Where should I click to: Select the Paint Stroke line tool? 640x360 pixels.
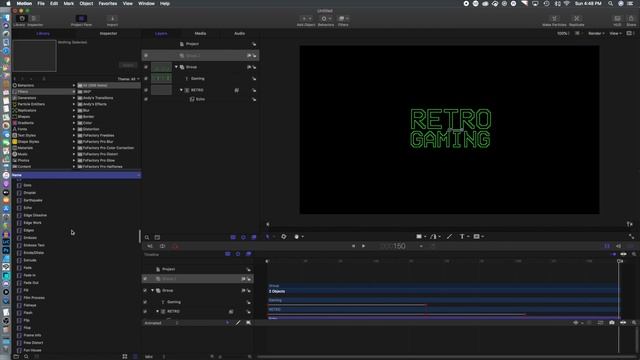point(449,236)
